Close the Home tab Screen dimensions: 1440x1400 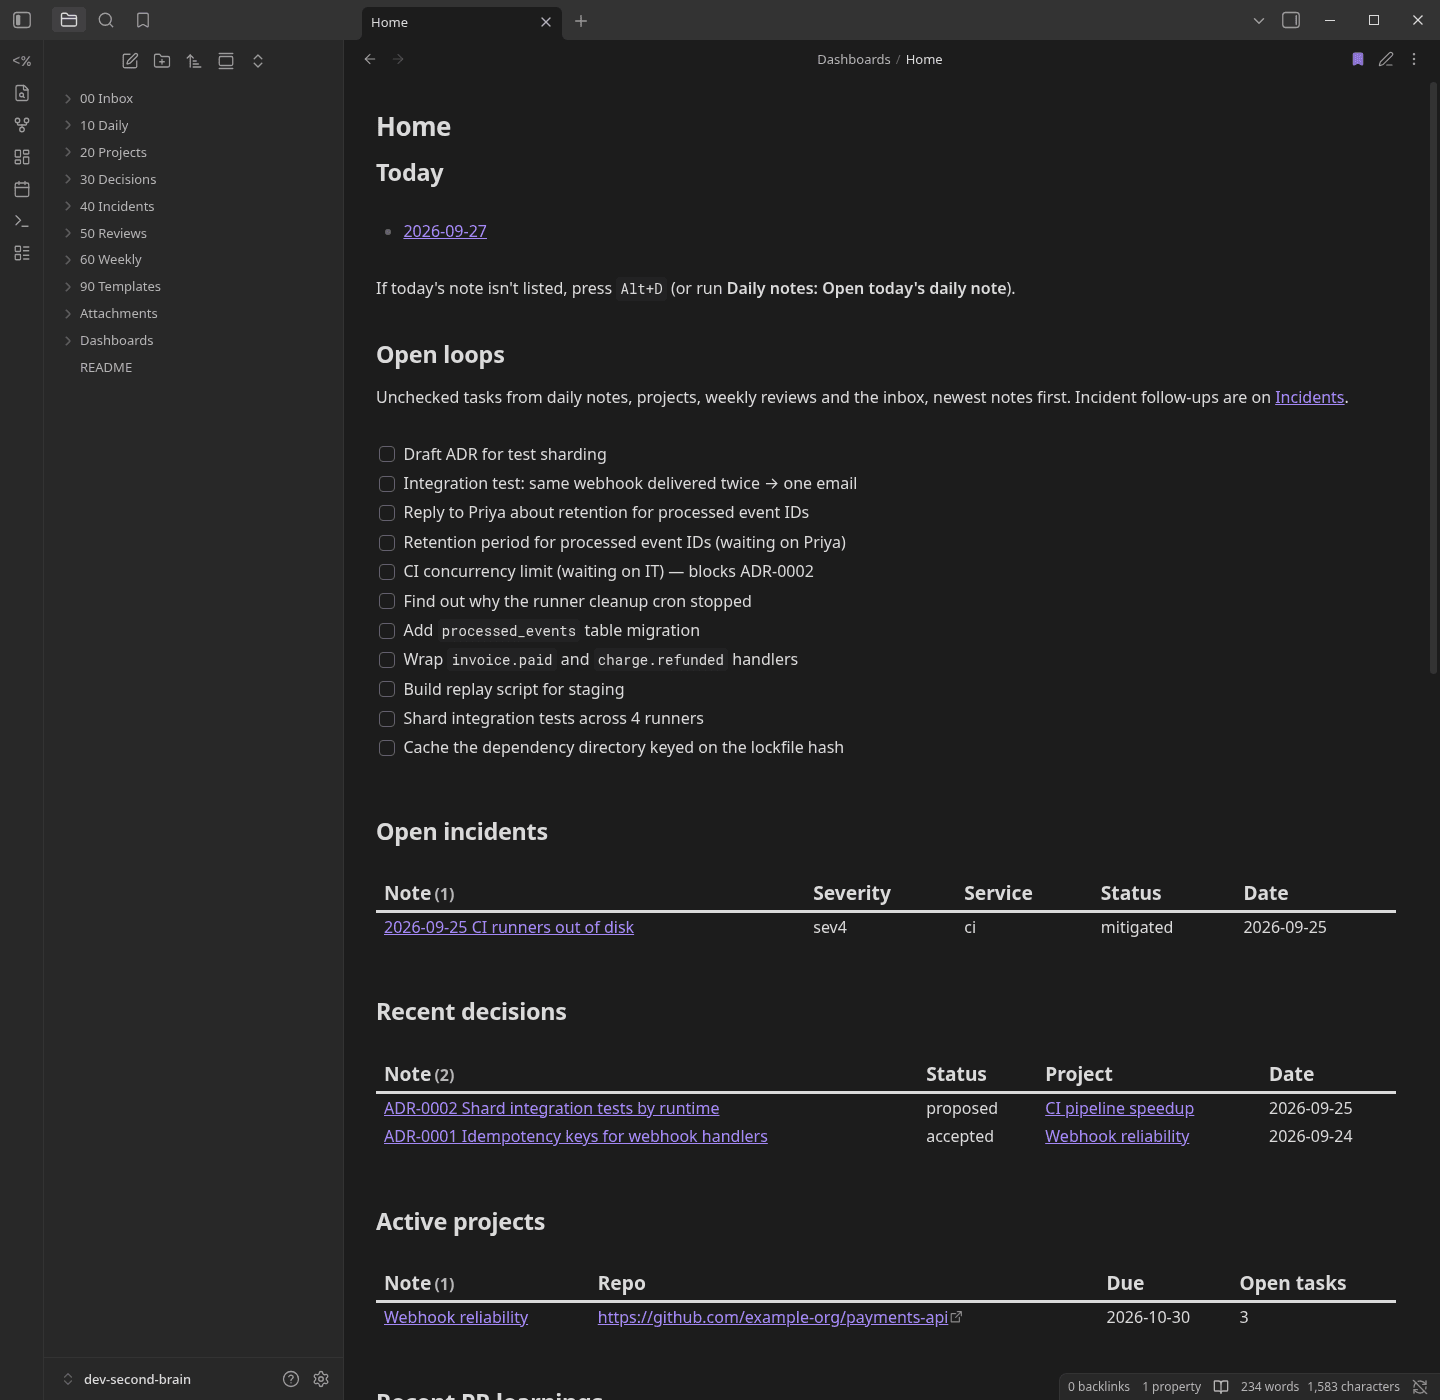point(546,22)
